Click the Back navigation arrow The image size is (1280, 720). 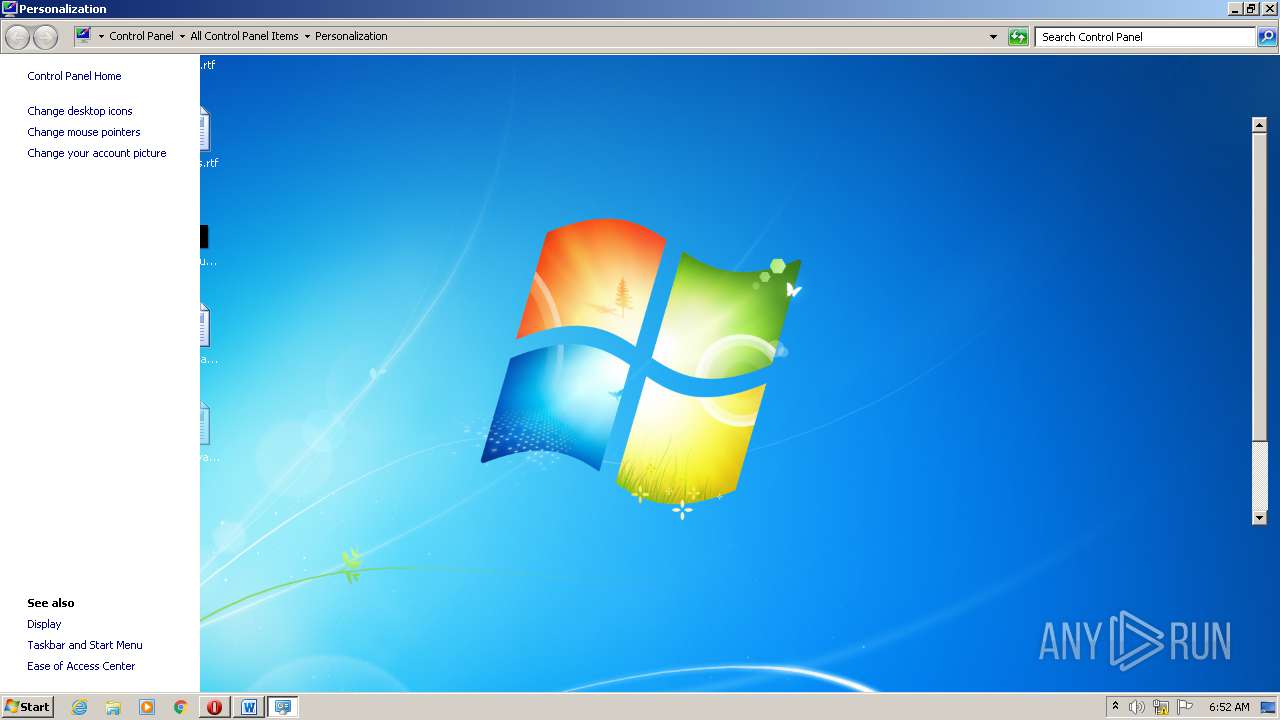[18, 37]
